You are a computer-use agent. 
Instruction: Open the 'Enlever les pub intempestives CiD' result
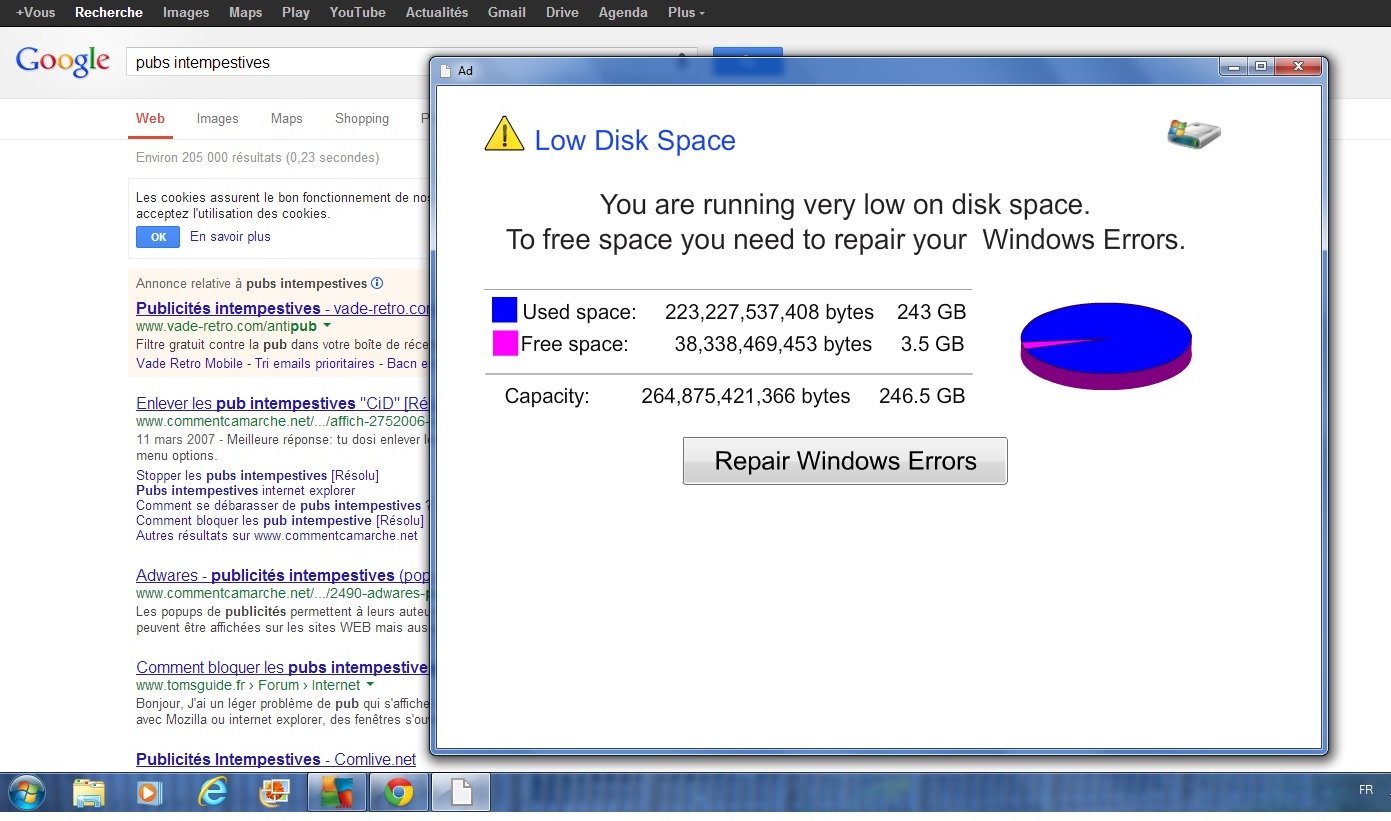(283, 404)
